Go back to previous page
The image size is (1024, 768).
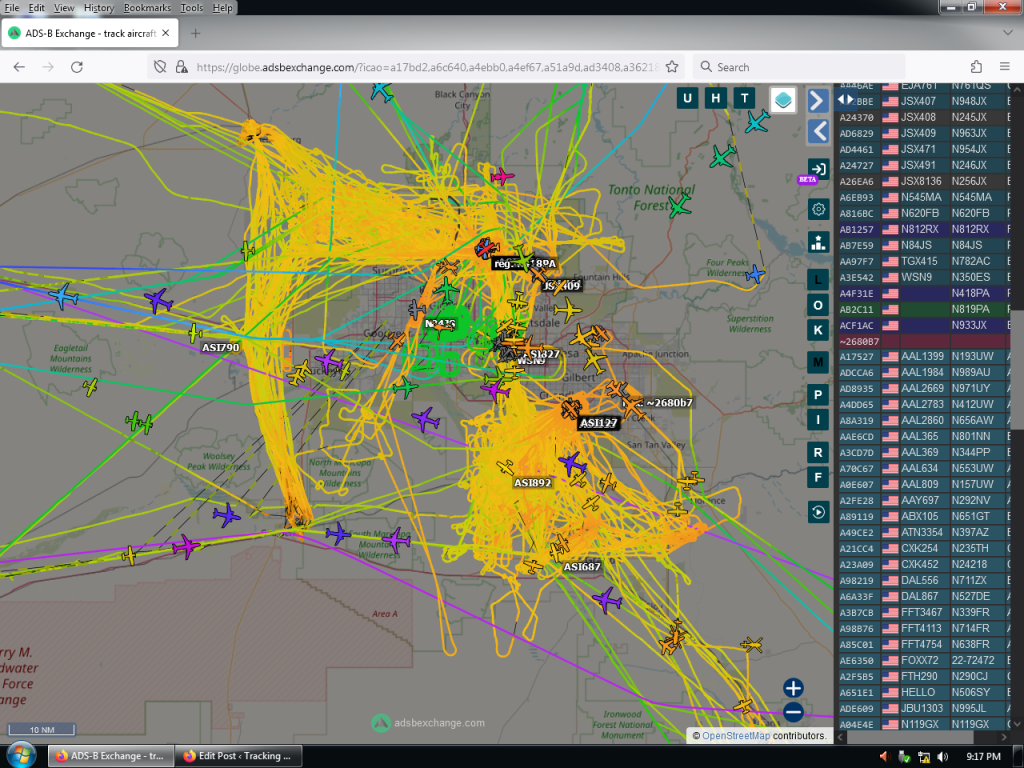click(x=19, y=67)
